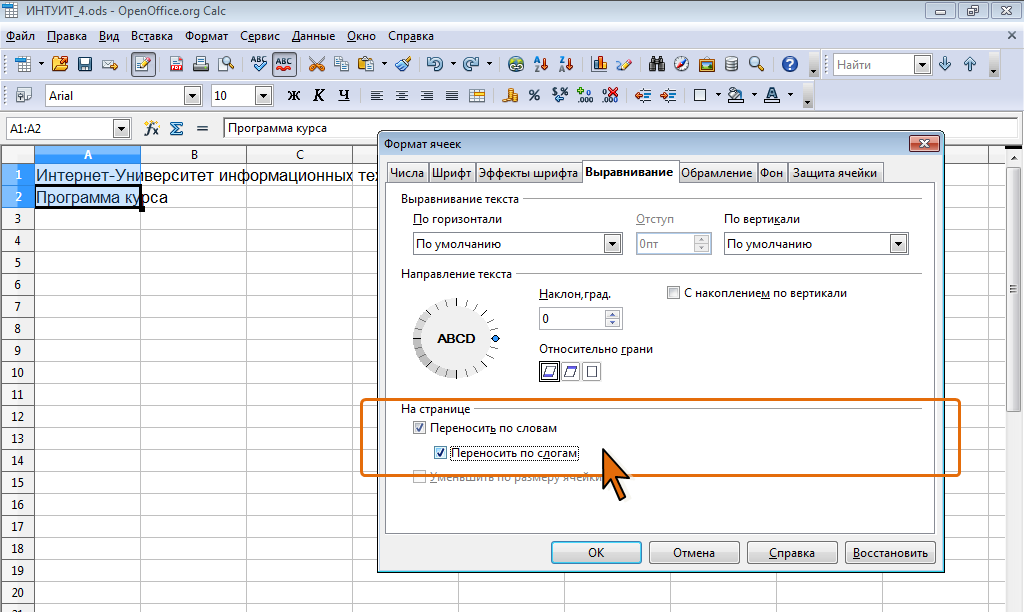The width and height of the screenshot is (1024, 612).
Task: Merge cells icon in the formatting toolbar
Action: tap(477, 95)
